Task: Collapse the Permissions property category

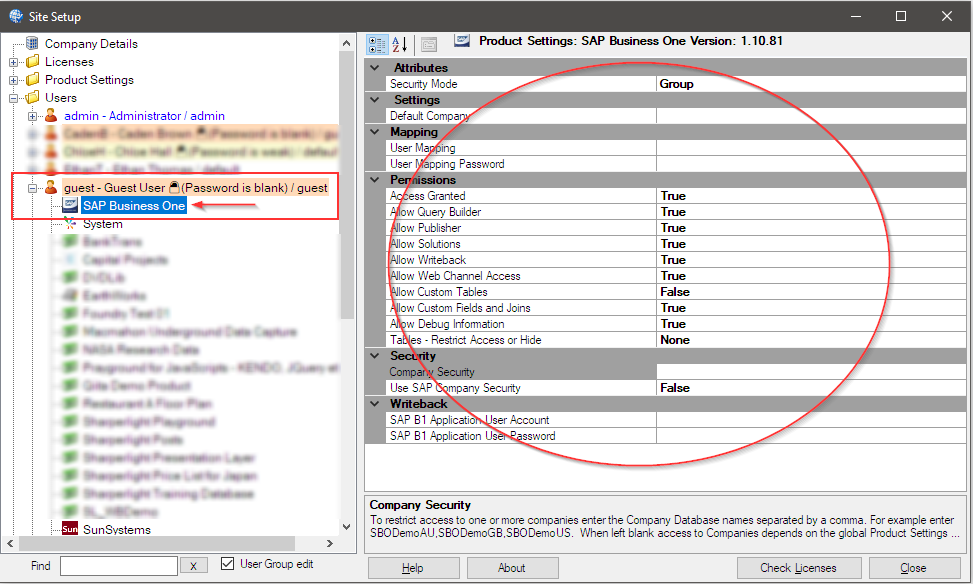Action: 375,179
